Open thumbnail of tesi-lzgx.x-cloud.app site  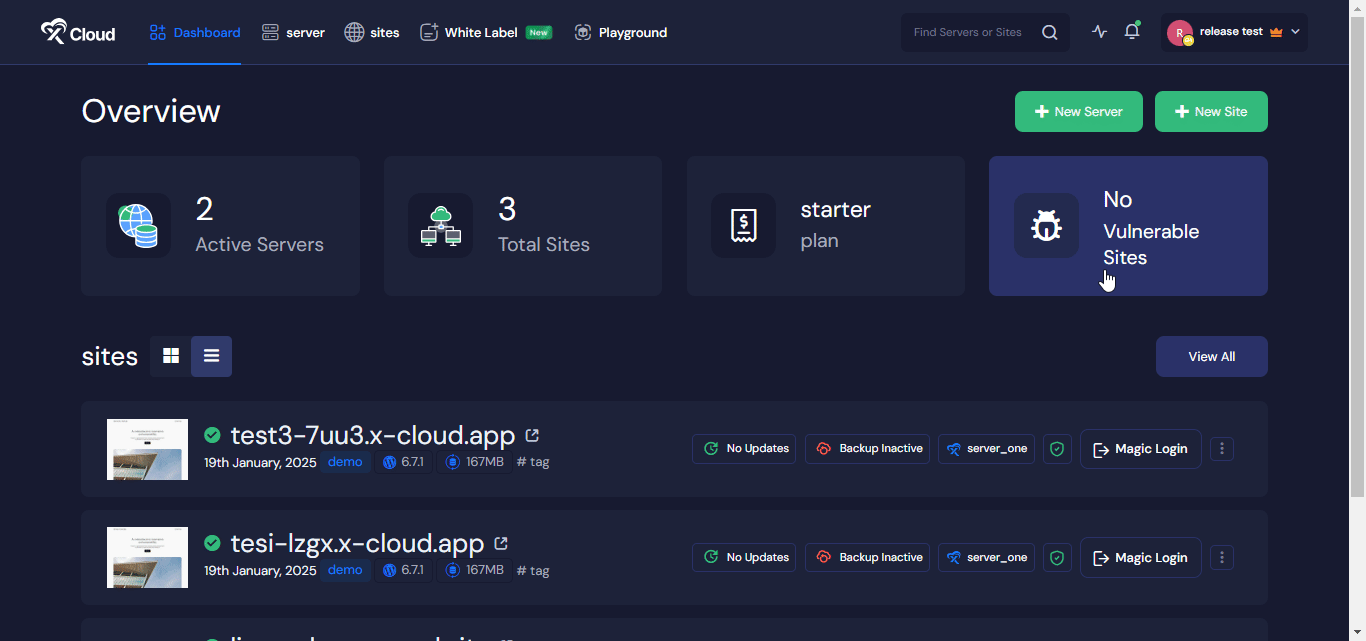pos(147,558)
